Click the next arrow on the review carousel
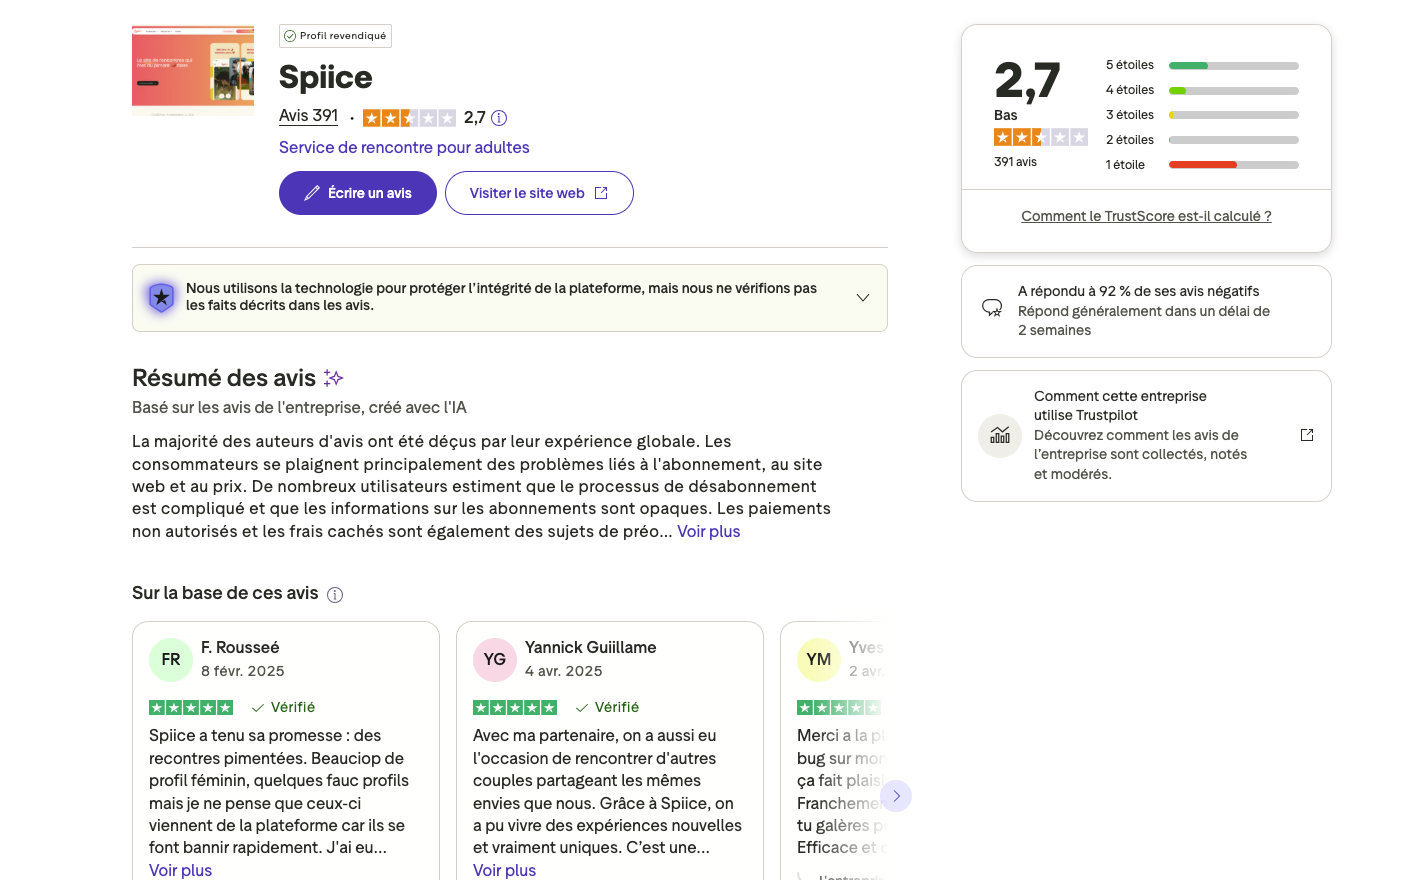 tap(896, 796)
